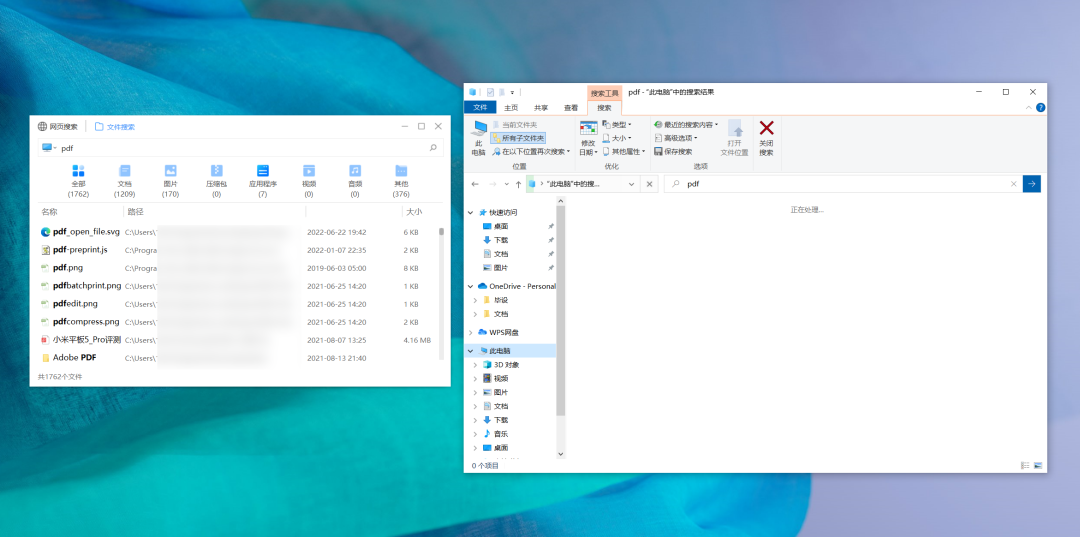Open the 类型 dropdown in ribbon
This screenshot has width=1080, height=537.
[x=617, y=125]
